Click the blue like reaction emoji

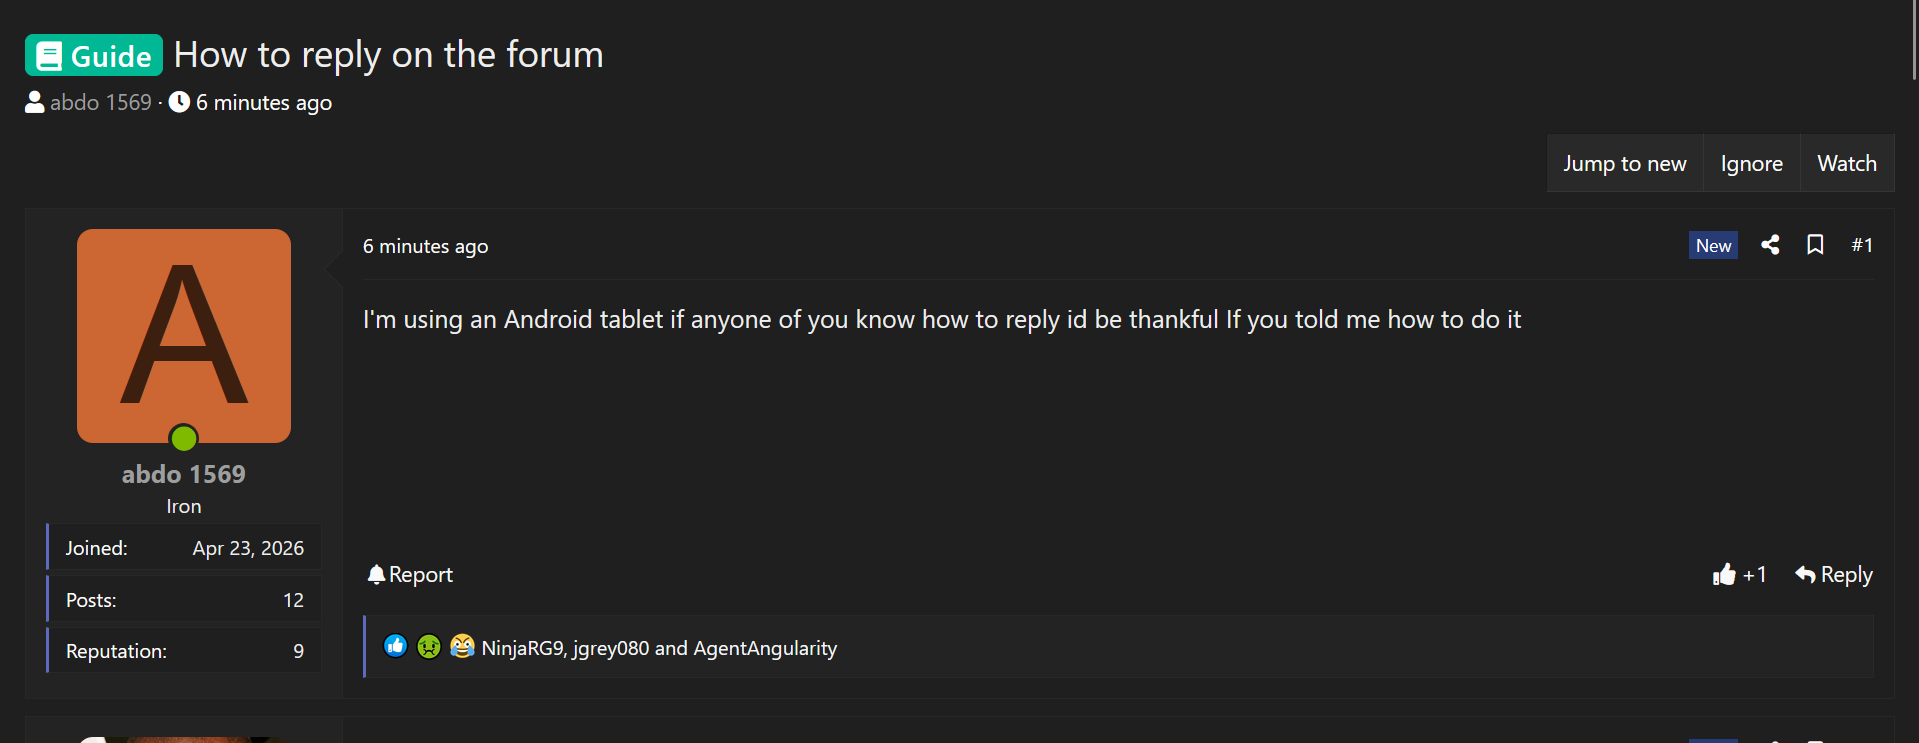coord(395,646)
